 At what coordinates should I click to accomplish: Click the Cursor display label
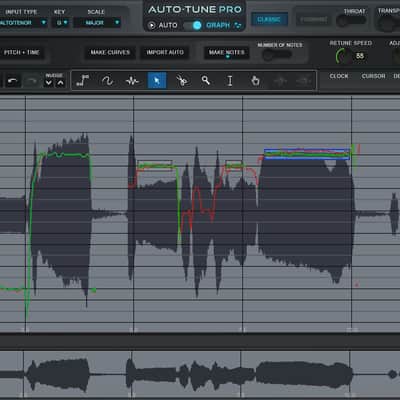[373, 76]
